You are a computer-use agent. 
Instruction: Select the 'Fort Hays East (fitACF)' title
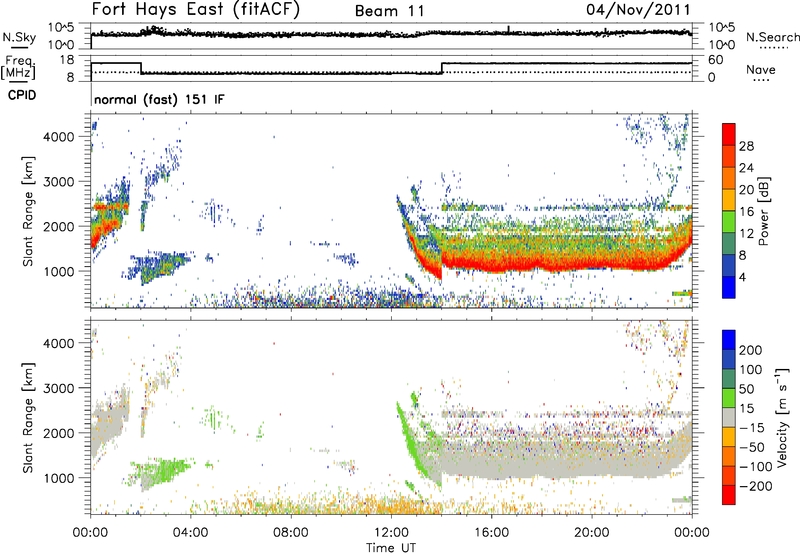tap(196, 9)
